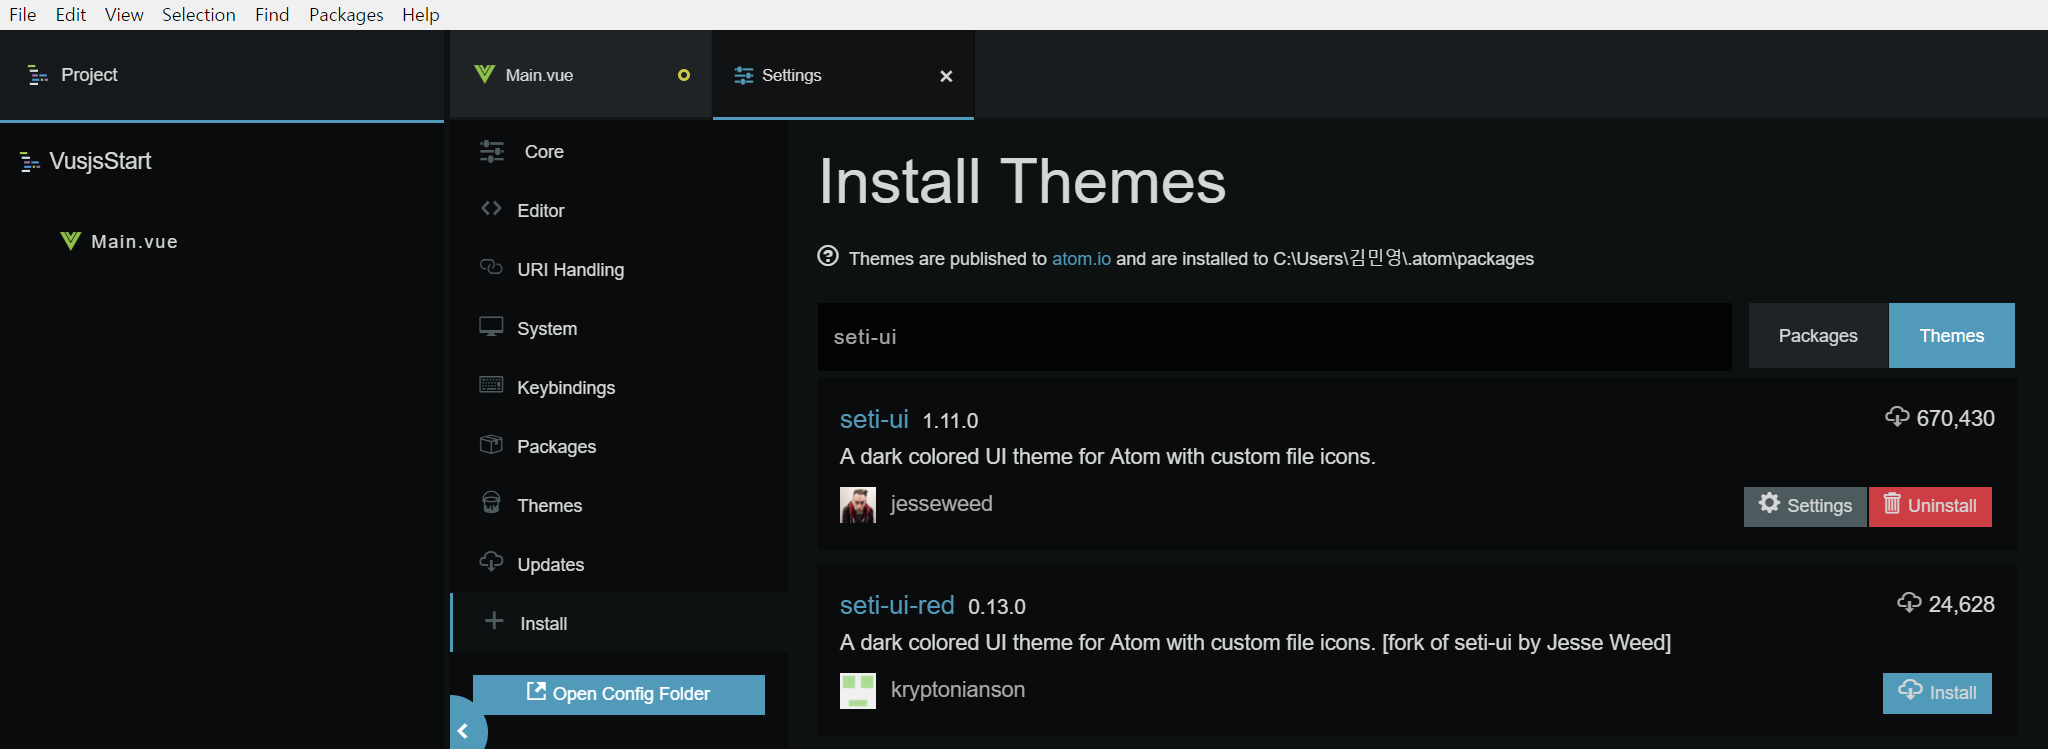Click kryptonianson's avatar image
Viewport: 2048px width, 749px height.
(x=858, y=691)
